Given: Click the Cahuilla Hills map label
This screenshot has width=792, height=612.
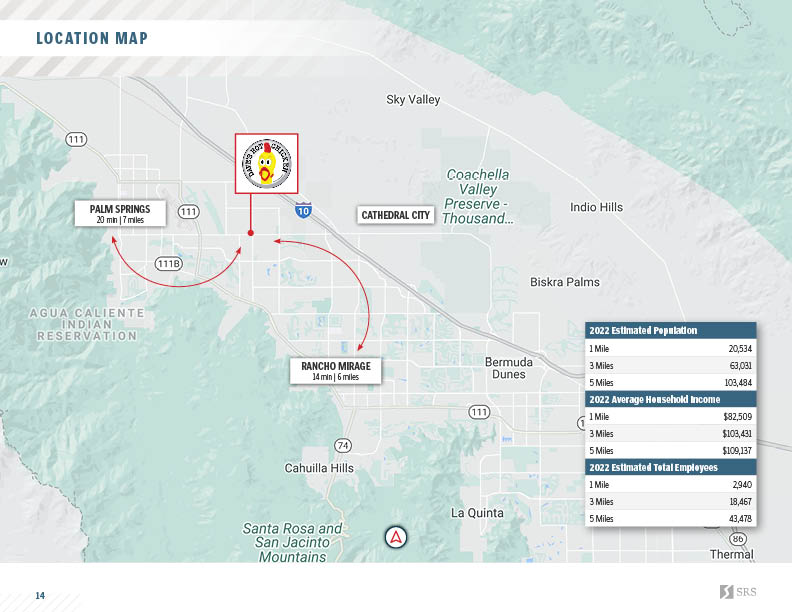Looking at the screenshot, I should (x=319, y=468).
